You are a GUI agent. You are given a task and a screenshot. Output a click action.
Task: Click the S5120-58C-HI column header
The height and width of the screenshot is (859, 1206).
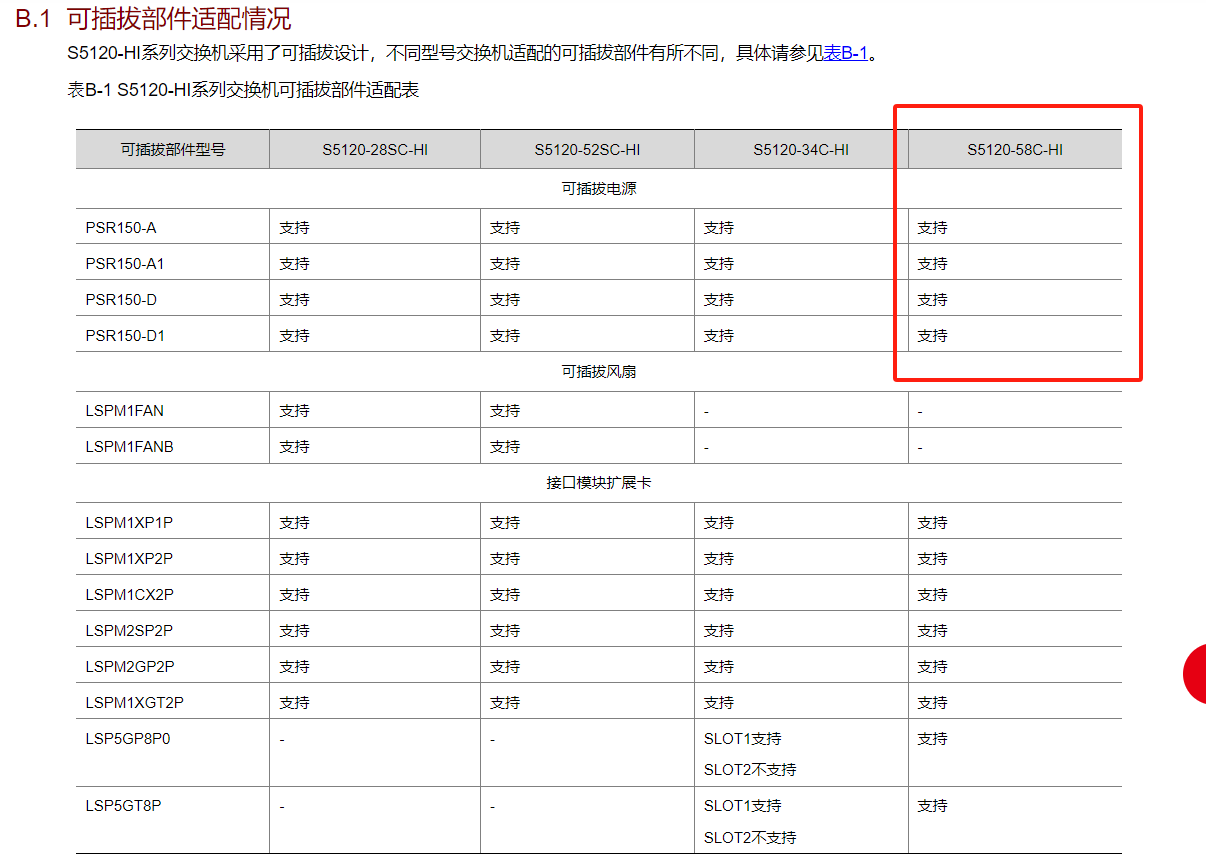pos(1015,150)
